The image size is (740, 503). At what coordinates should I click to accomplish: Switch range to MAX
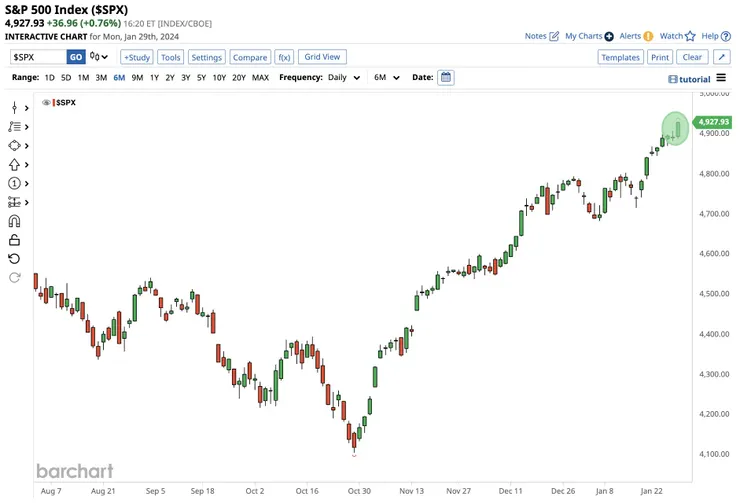click(260, 77)
